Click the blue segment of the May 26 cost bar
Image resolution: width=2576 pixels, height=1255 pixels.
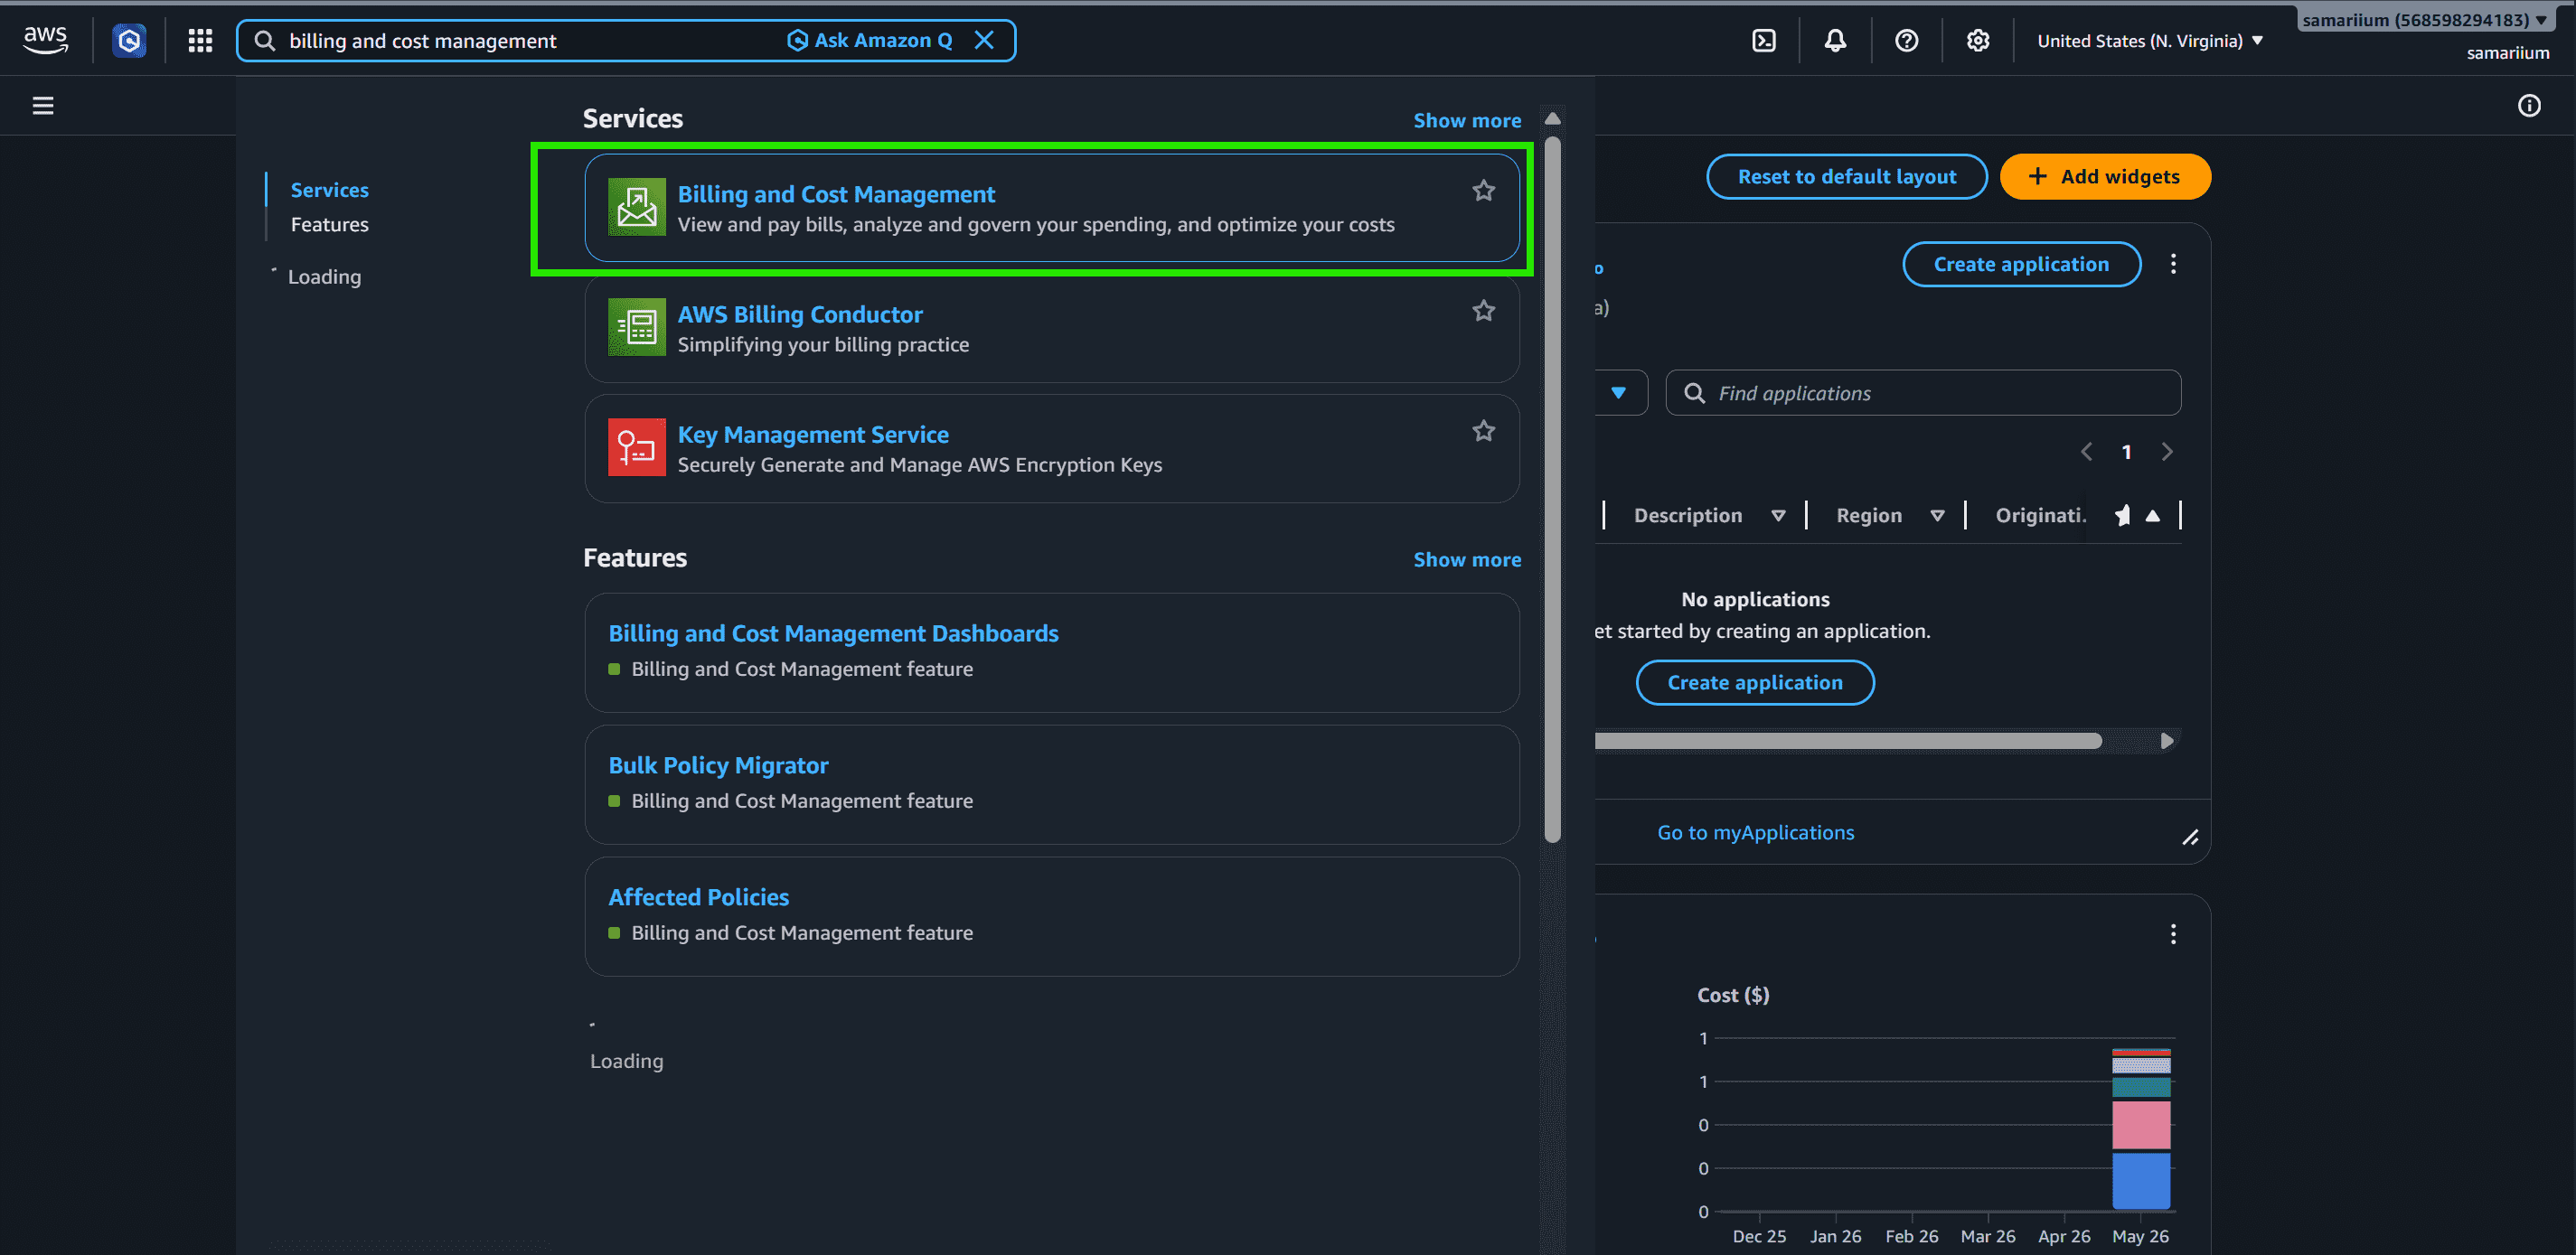coord(2141,1180)
